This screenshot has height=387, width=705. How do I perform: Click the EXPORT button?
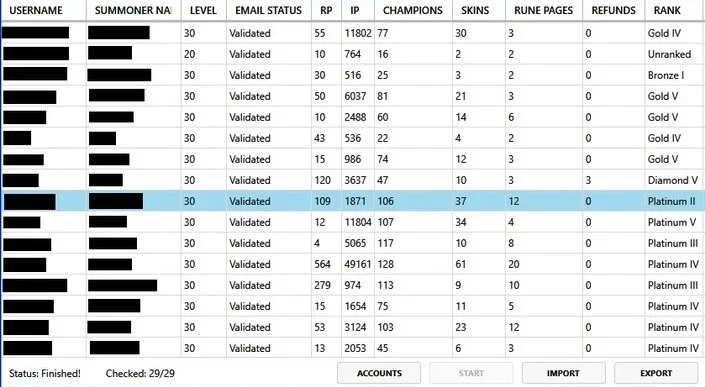(x=656, y=373)
